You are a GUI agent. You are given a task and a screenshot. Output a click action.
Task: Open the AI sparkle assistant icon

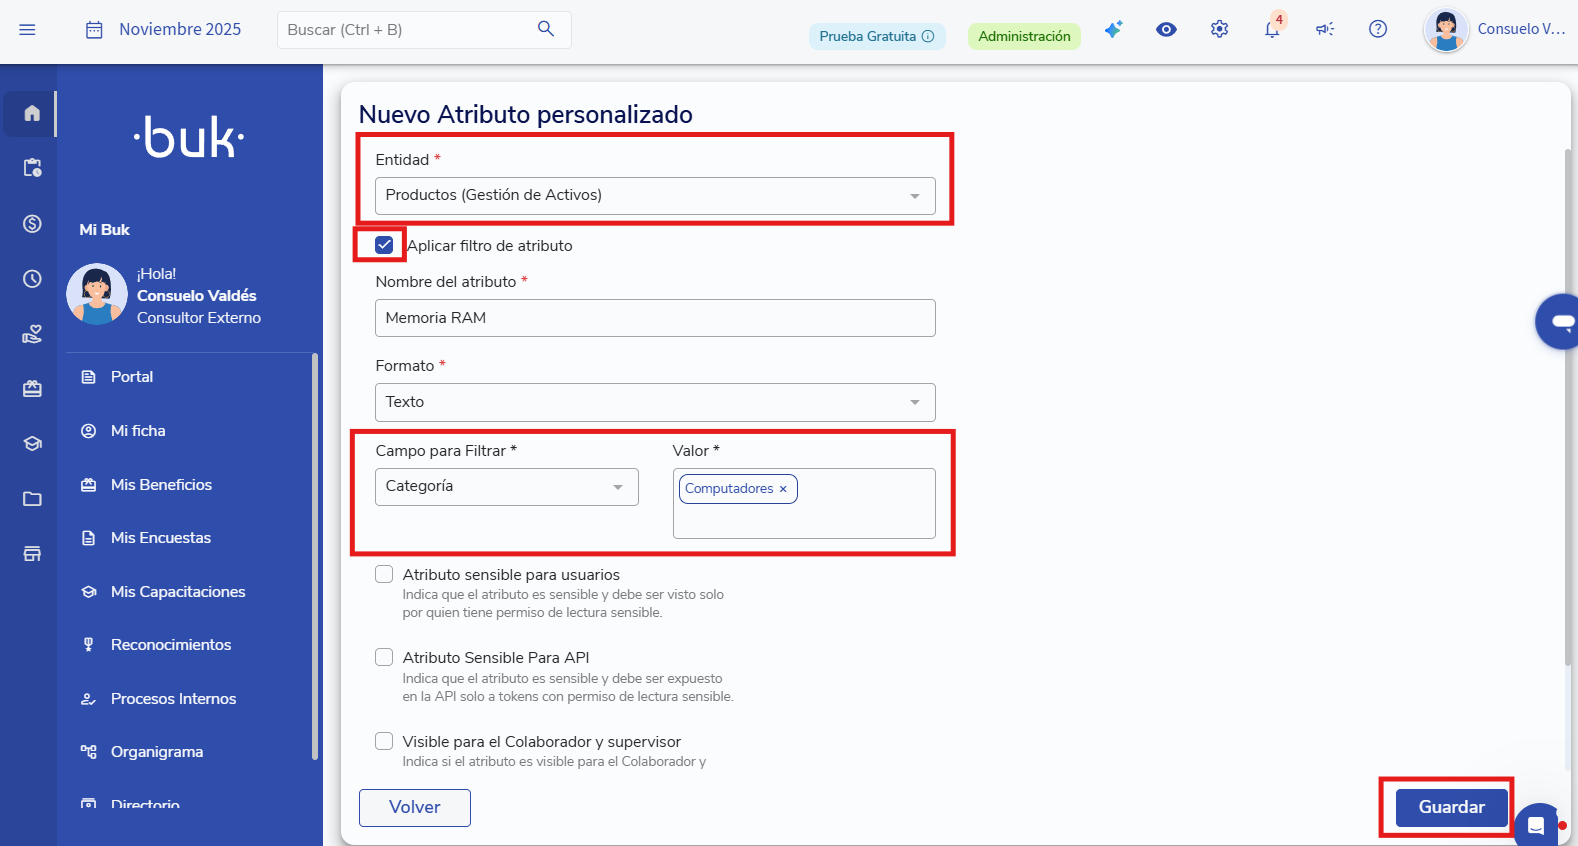point(1113,30)
